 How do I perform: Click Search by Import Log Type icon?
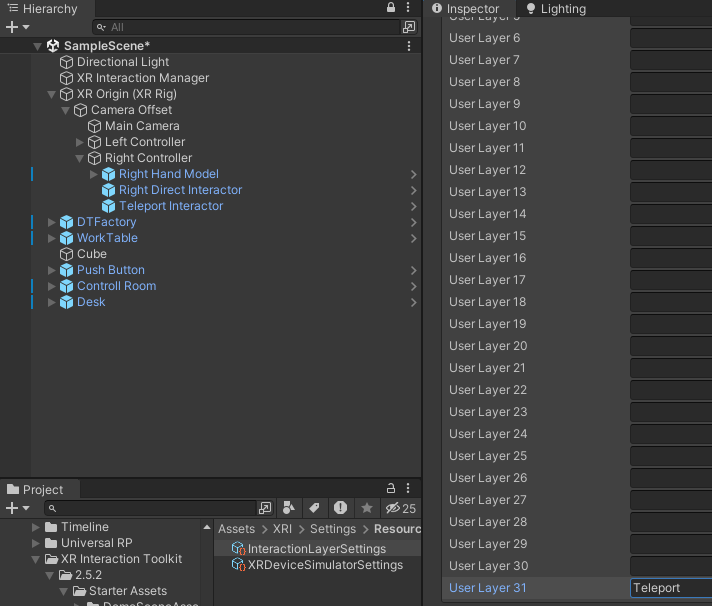340,508
